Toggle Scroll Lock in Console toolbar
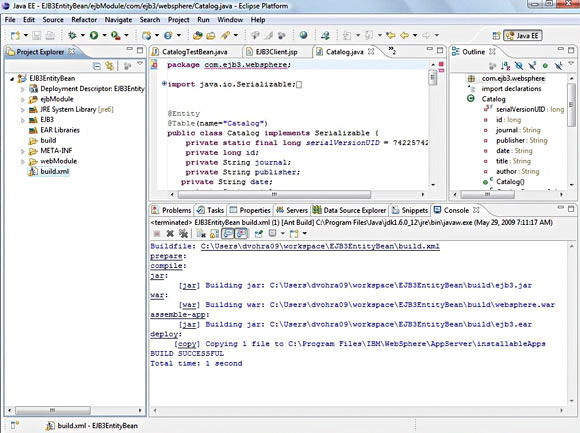 point(214,233)
